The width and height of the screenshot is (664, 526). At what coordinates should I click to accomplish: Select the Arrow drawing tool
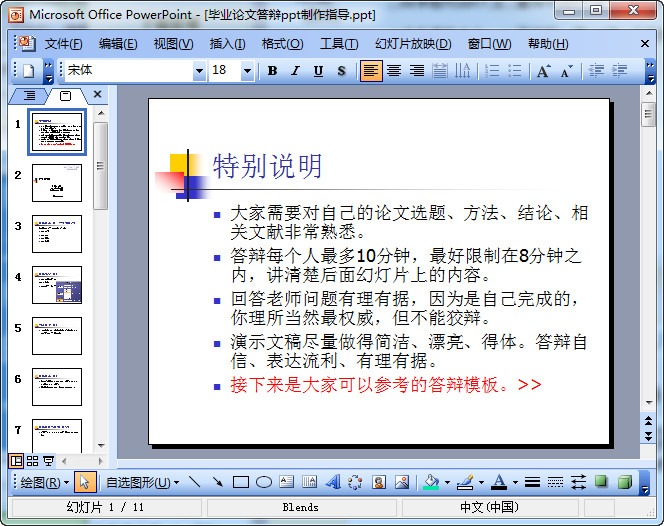click(218, 482)
